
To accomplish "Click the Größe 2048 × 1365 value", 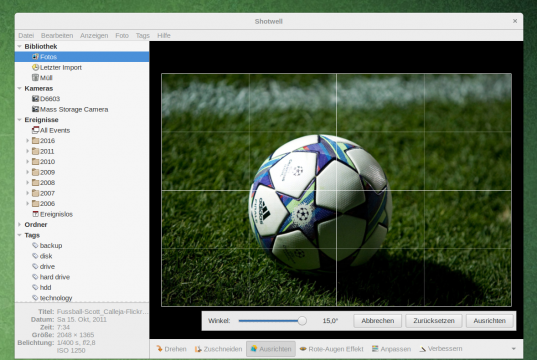I will tap(75, 335).
